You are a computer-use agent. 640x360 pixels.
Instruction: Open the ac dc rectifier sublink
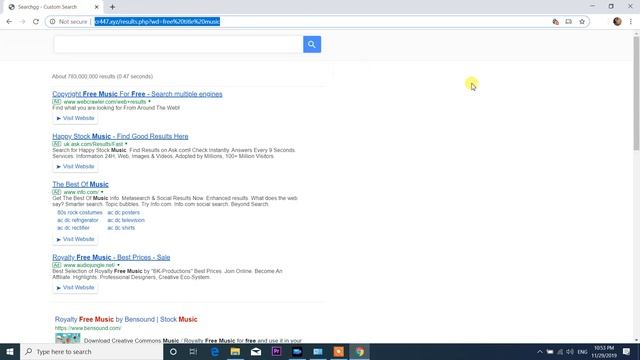tap(73, 228)
